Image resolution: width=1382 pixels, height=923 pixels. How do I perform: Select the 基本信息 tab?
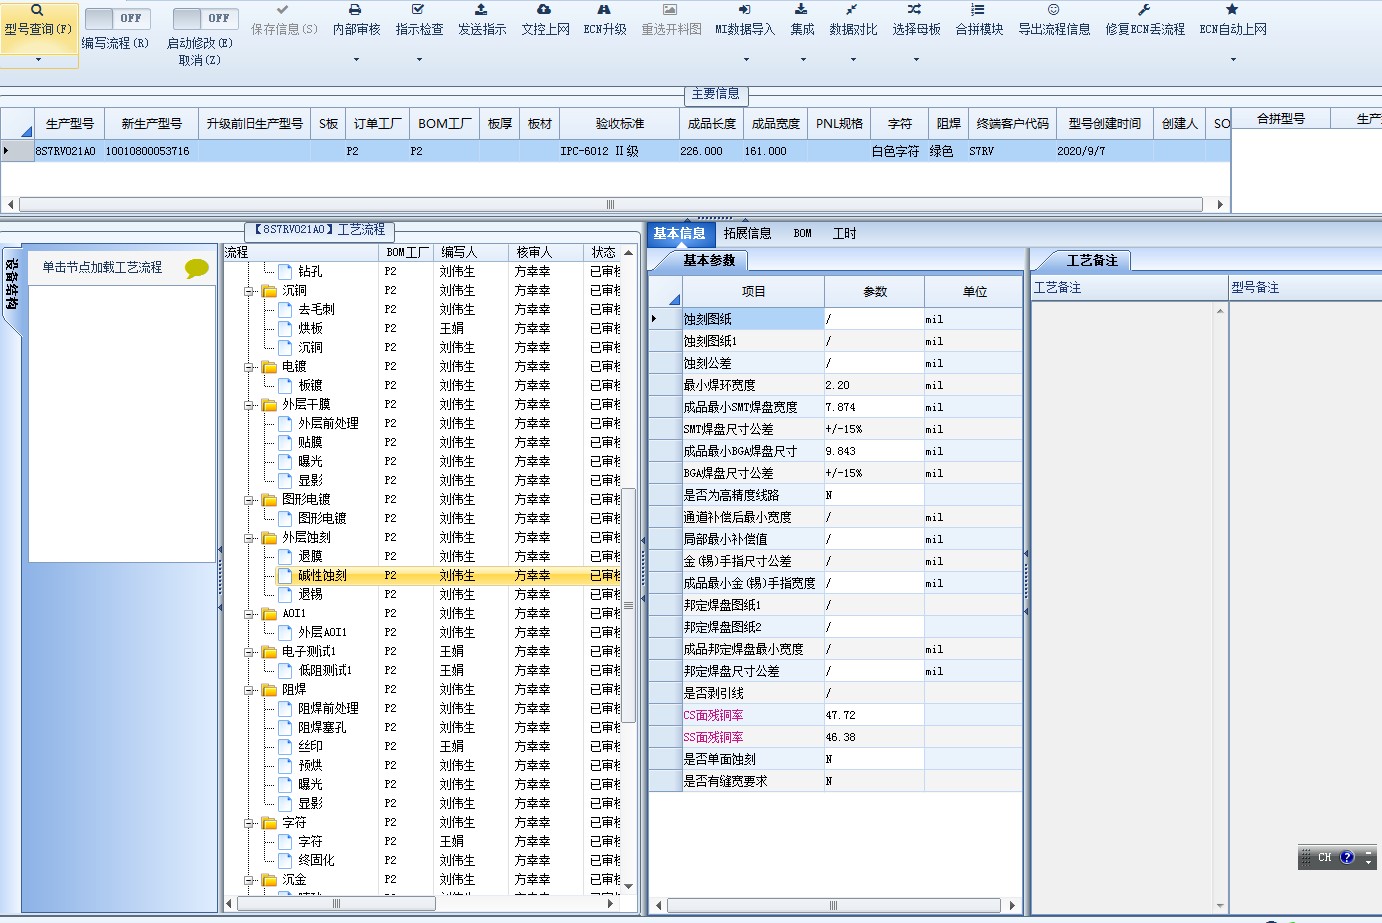coord(679,234)
